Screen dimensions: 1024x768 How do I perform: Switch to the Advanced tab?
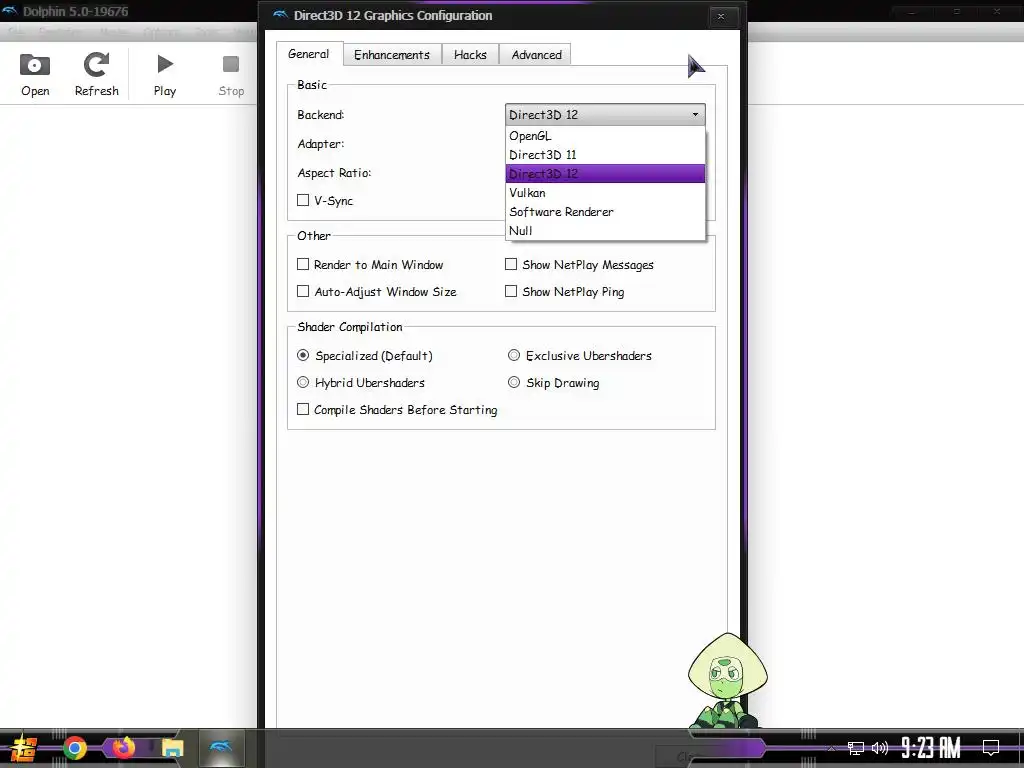coord(536,55)
